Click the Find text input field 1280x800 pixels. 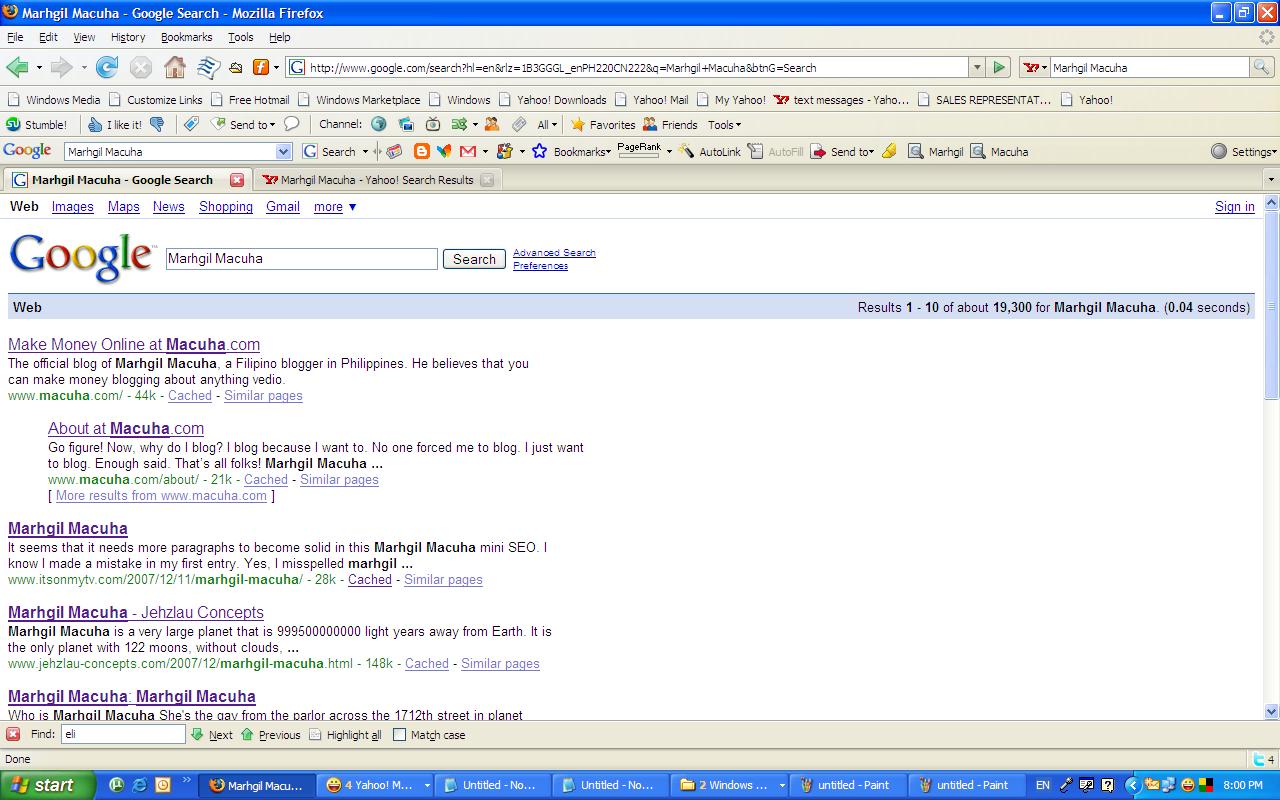coord(123,734)
